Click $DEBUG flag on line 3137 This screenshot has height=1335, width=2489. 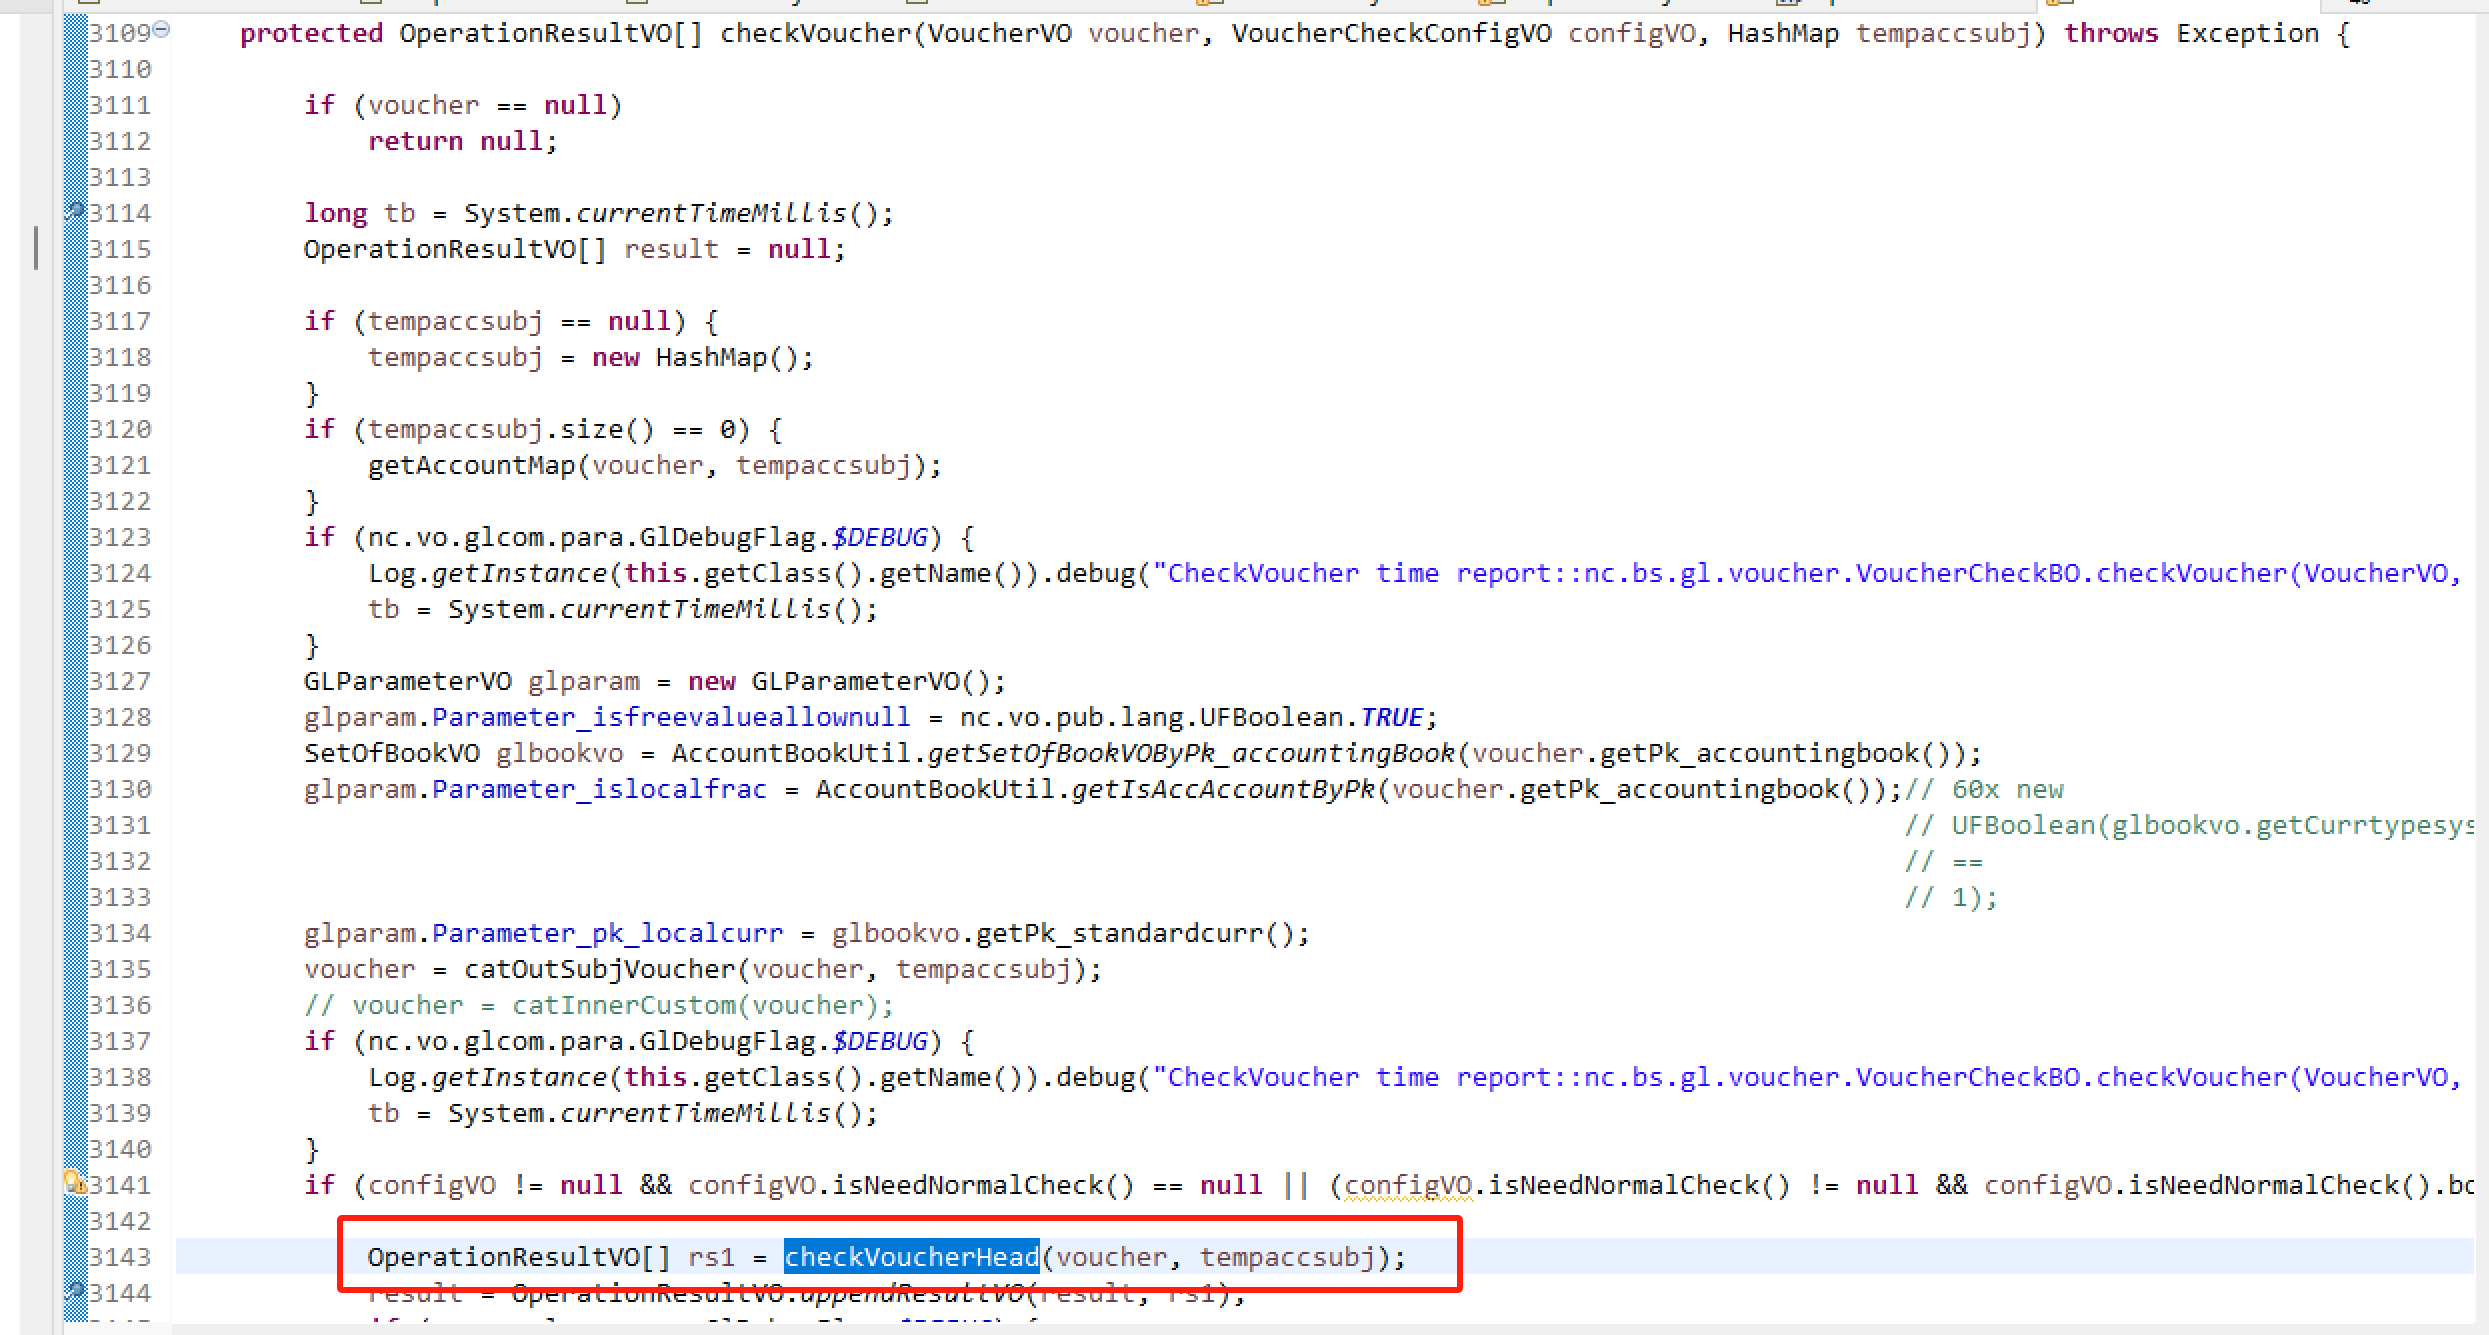(x=879, y=1041)
